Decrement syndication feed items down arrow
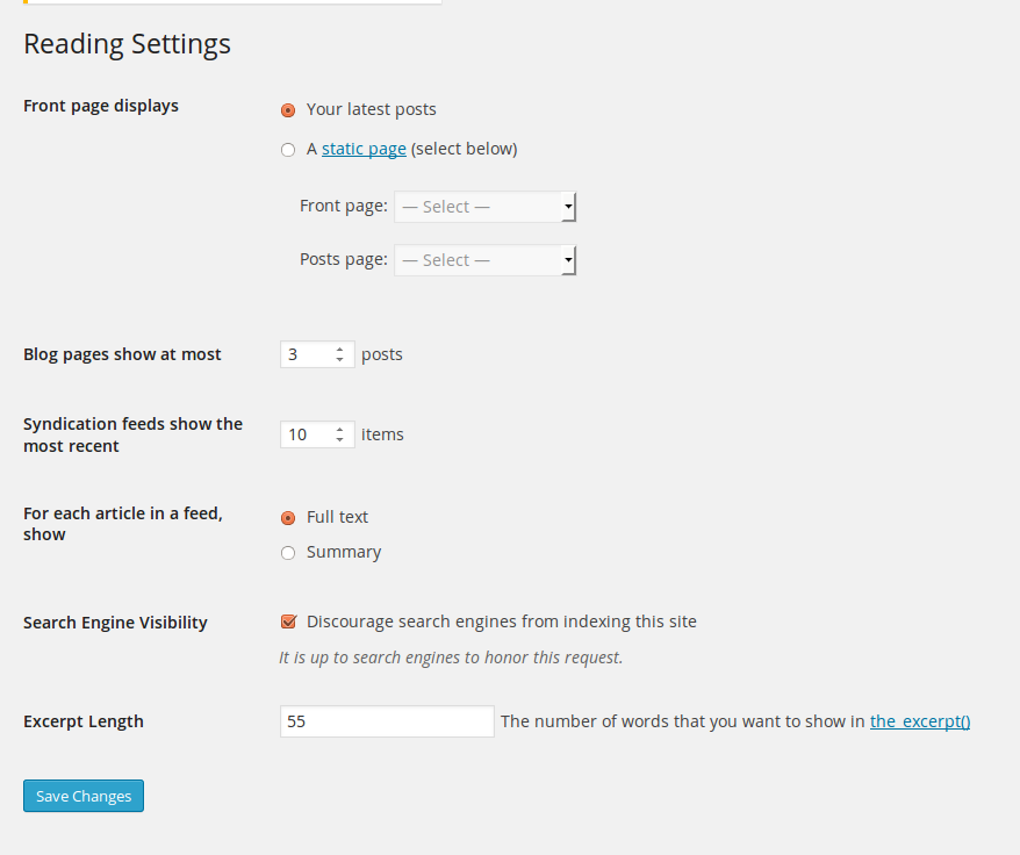1020x855 pixels. point(340,440)
